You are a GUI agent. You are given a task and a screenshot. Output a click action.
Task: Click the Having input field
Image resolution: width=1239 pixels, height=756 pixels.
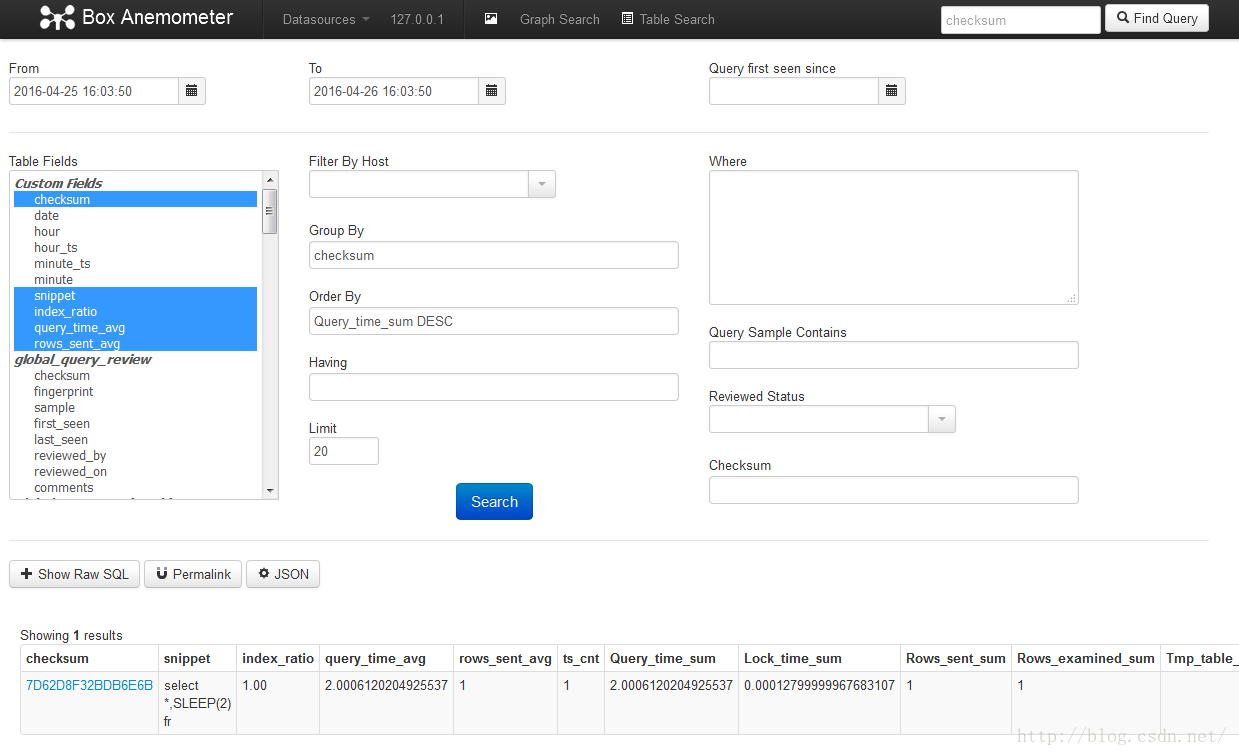pos(494,387)
